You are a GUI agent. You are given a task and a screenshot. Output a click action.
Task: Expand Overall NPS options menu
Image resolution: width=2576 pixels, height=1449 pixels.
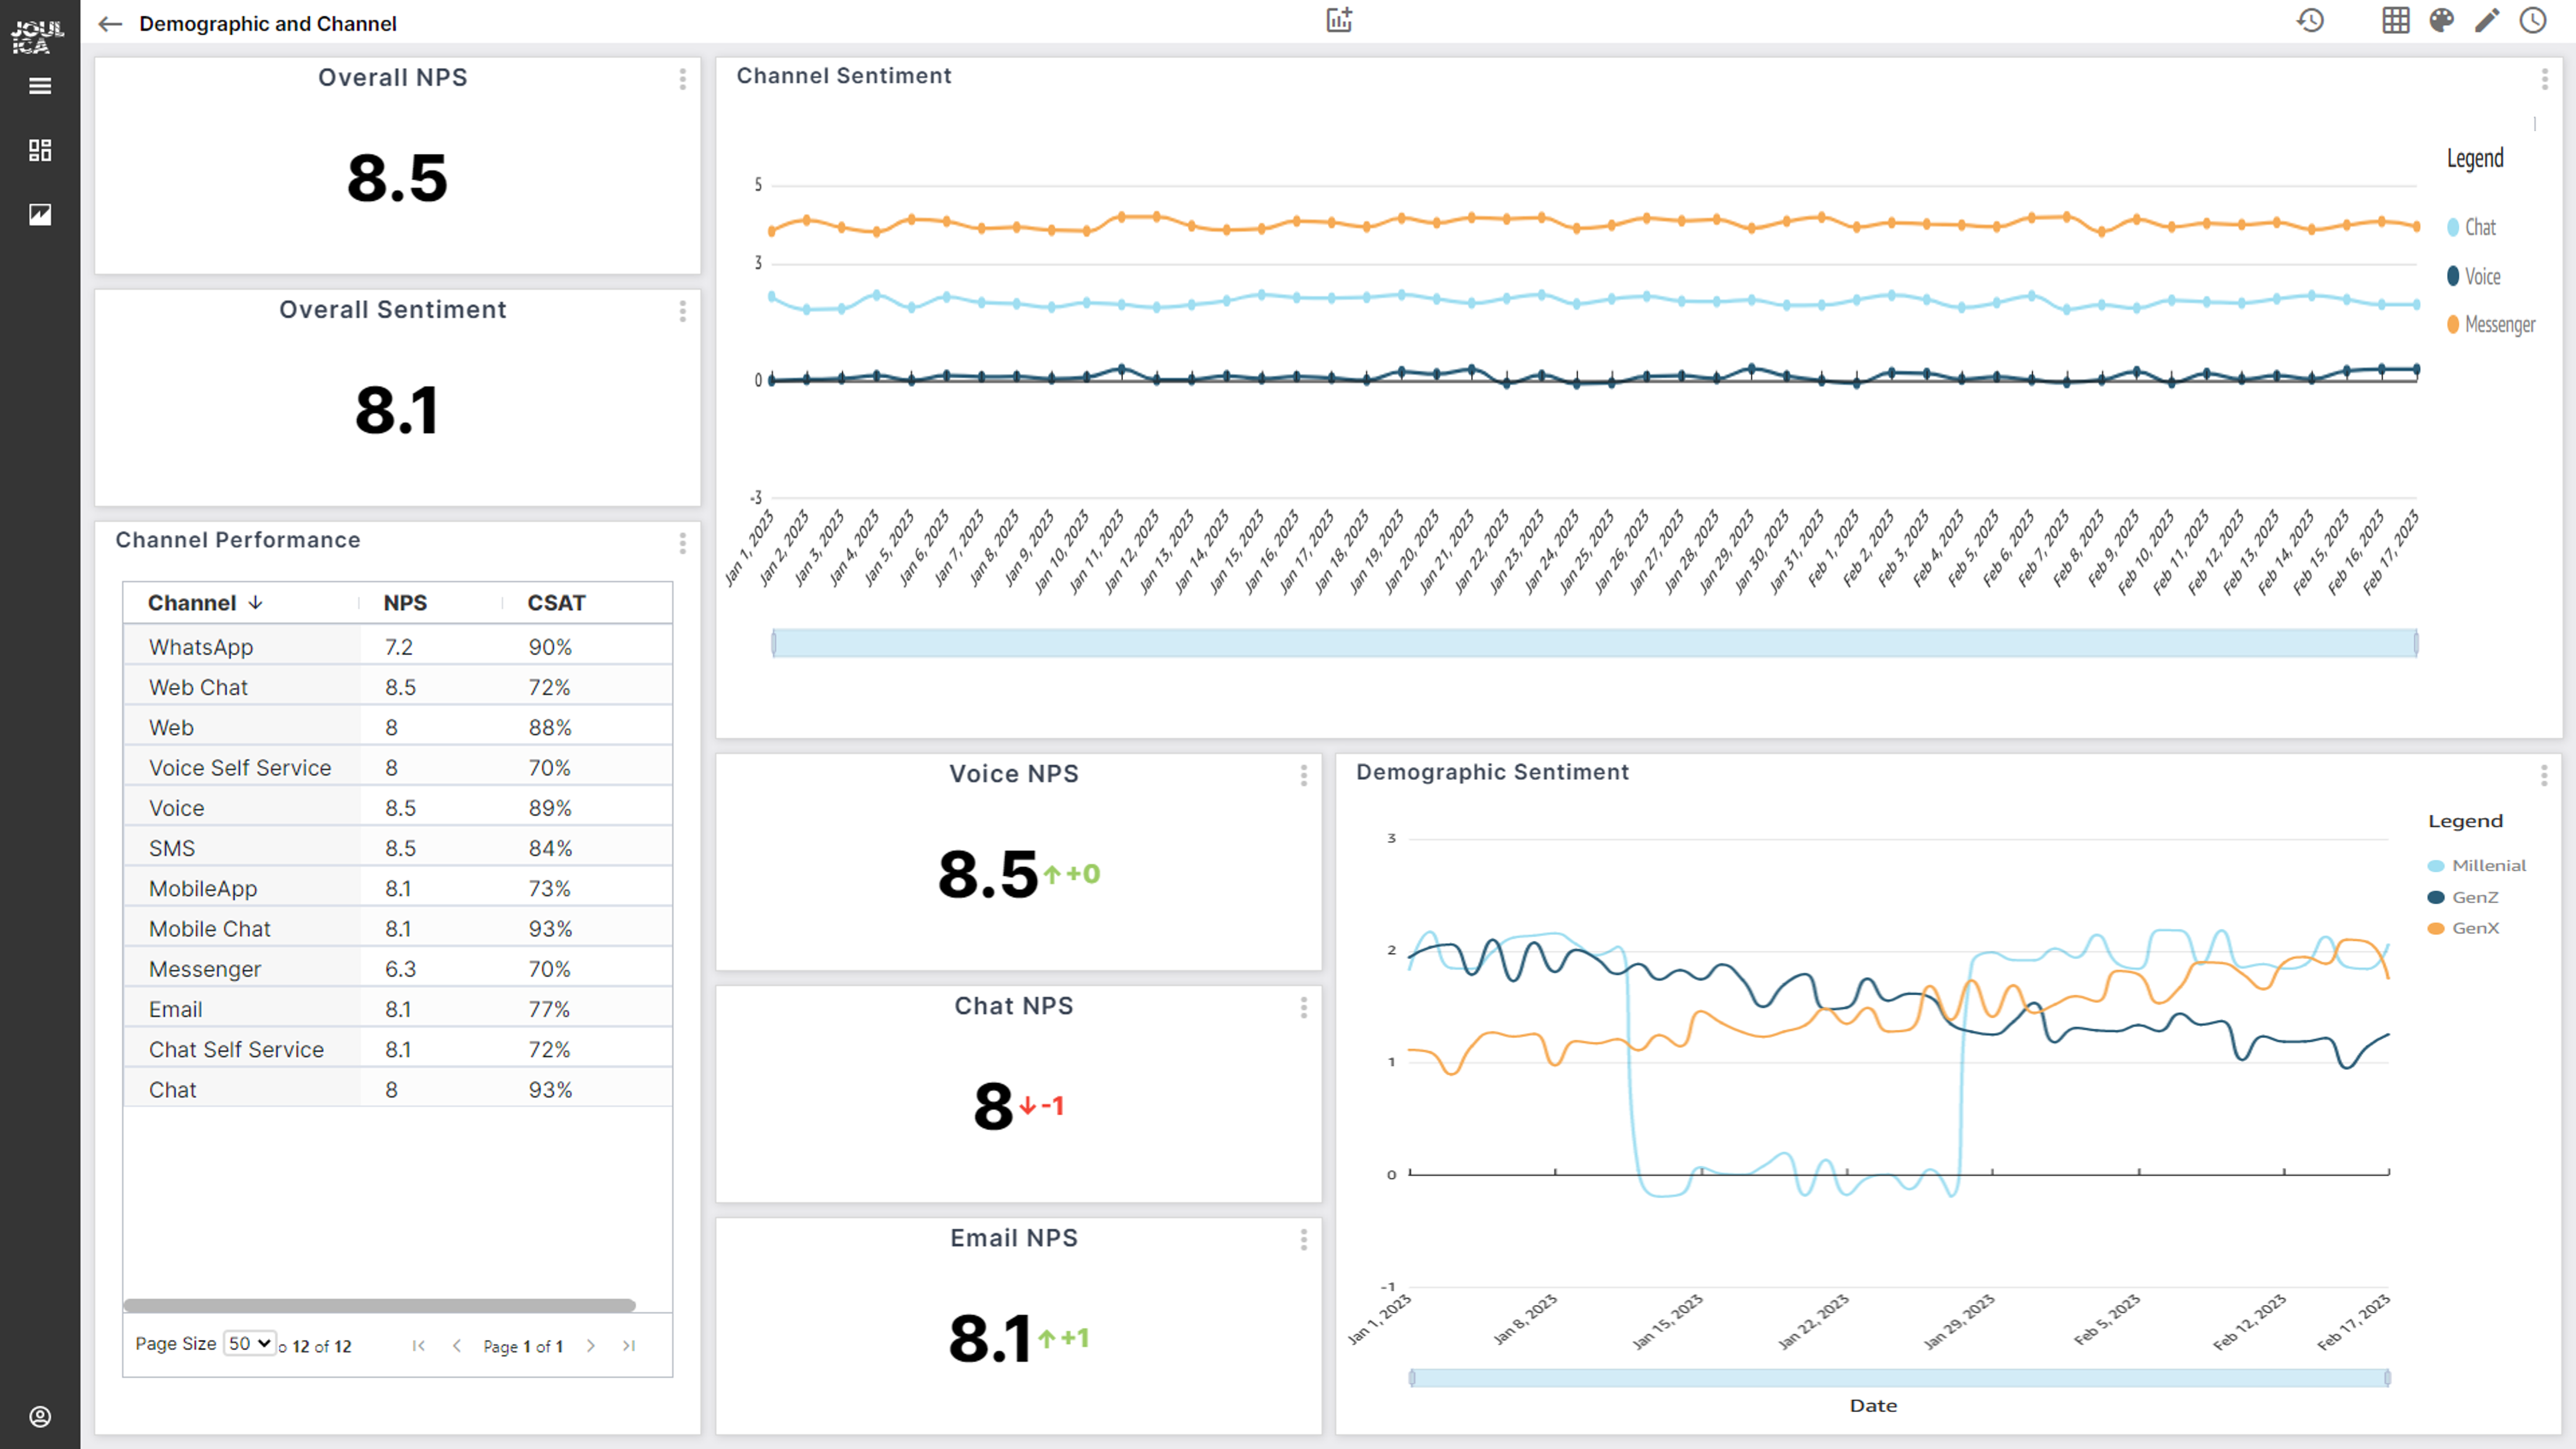click(x=685, y=78)
